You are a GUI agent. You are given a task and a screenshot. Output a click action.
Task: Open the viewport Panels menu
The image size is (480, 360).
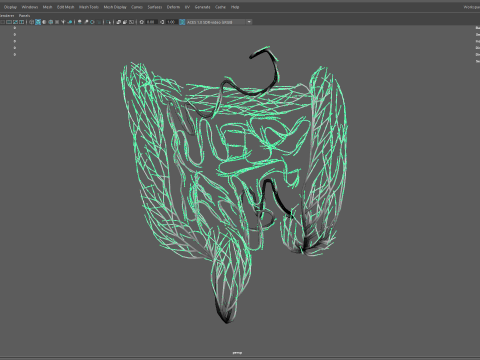(24, 16)
